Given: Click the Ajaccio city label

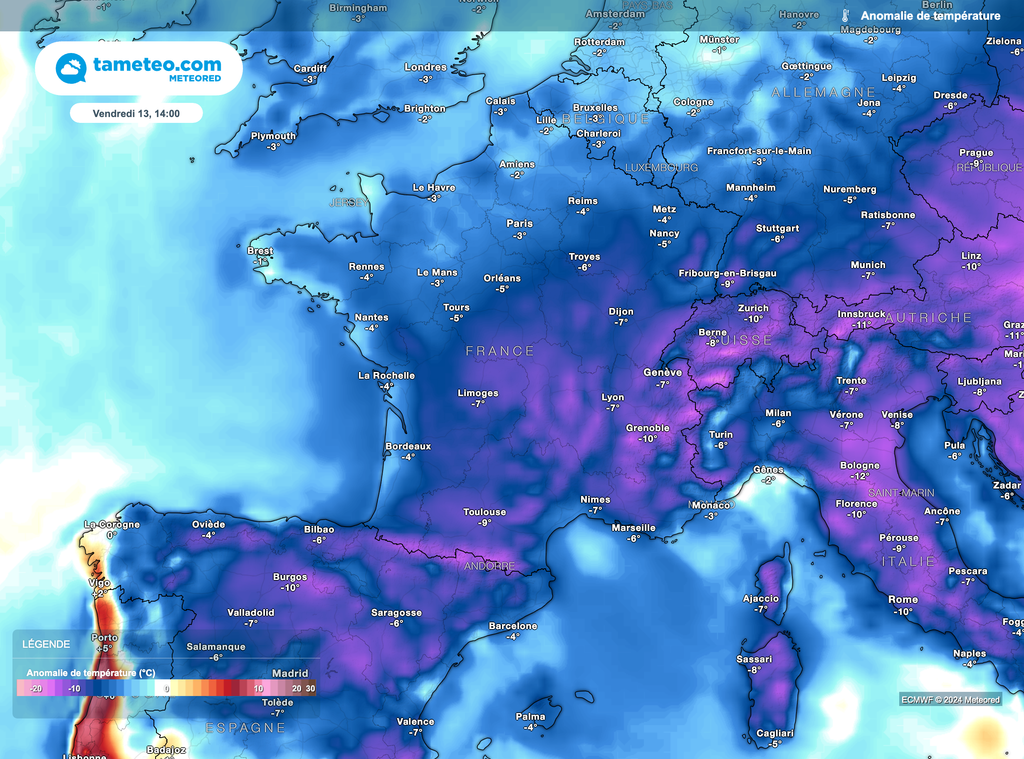Looking at the screenshot, I should point(761,598).
